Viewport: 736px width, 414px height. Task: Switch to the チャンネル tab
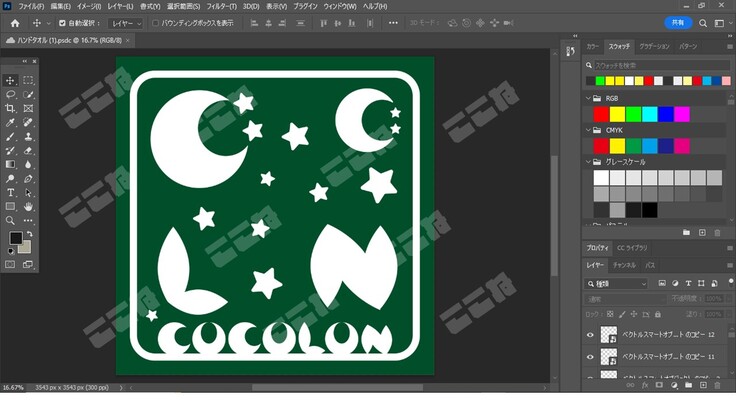point(624,265)
